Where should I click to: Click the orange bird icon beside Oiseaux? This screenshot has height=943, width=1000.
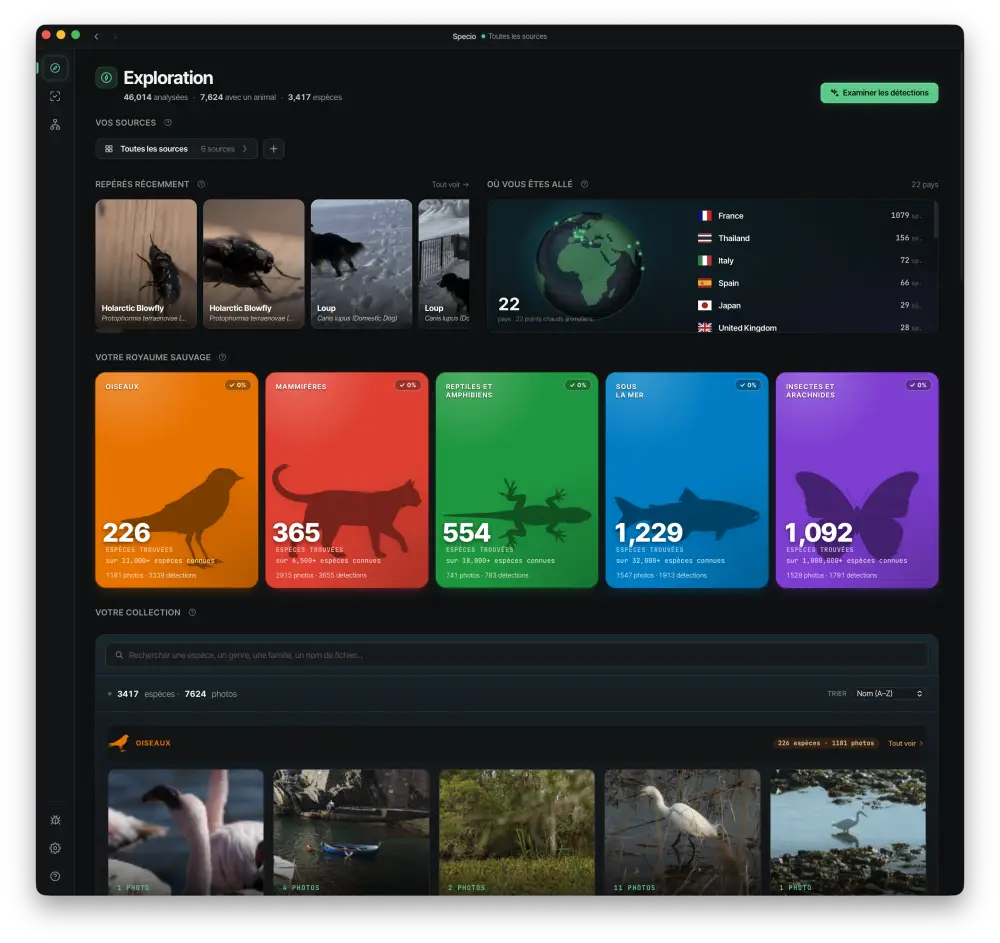pyautogui.click(x=119, y=743)
